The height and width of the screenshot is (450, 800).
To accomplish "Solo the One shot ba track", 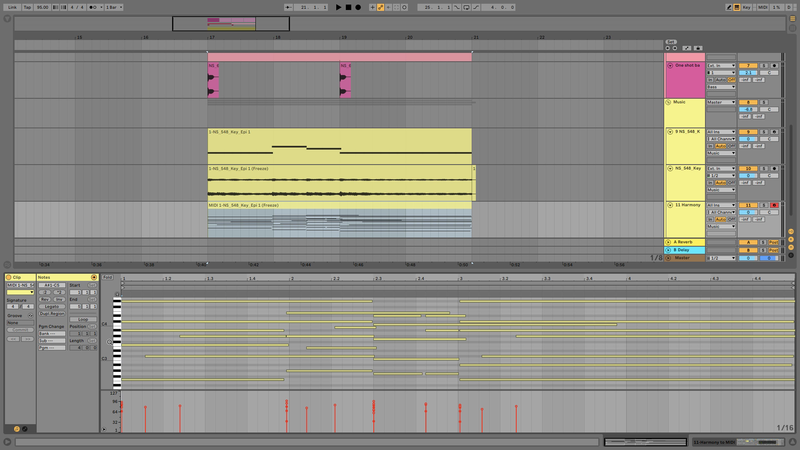I will click(764, 66).
